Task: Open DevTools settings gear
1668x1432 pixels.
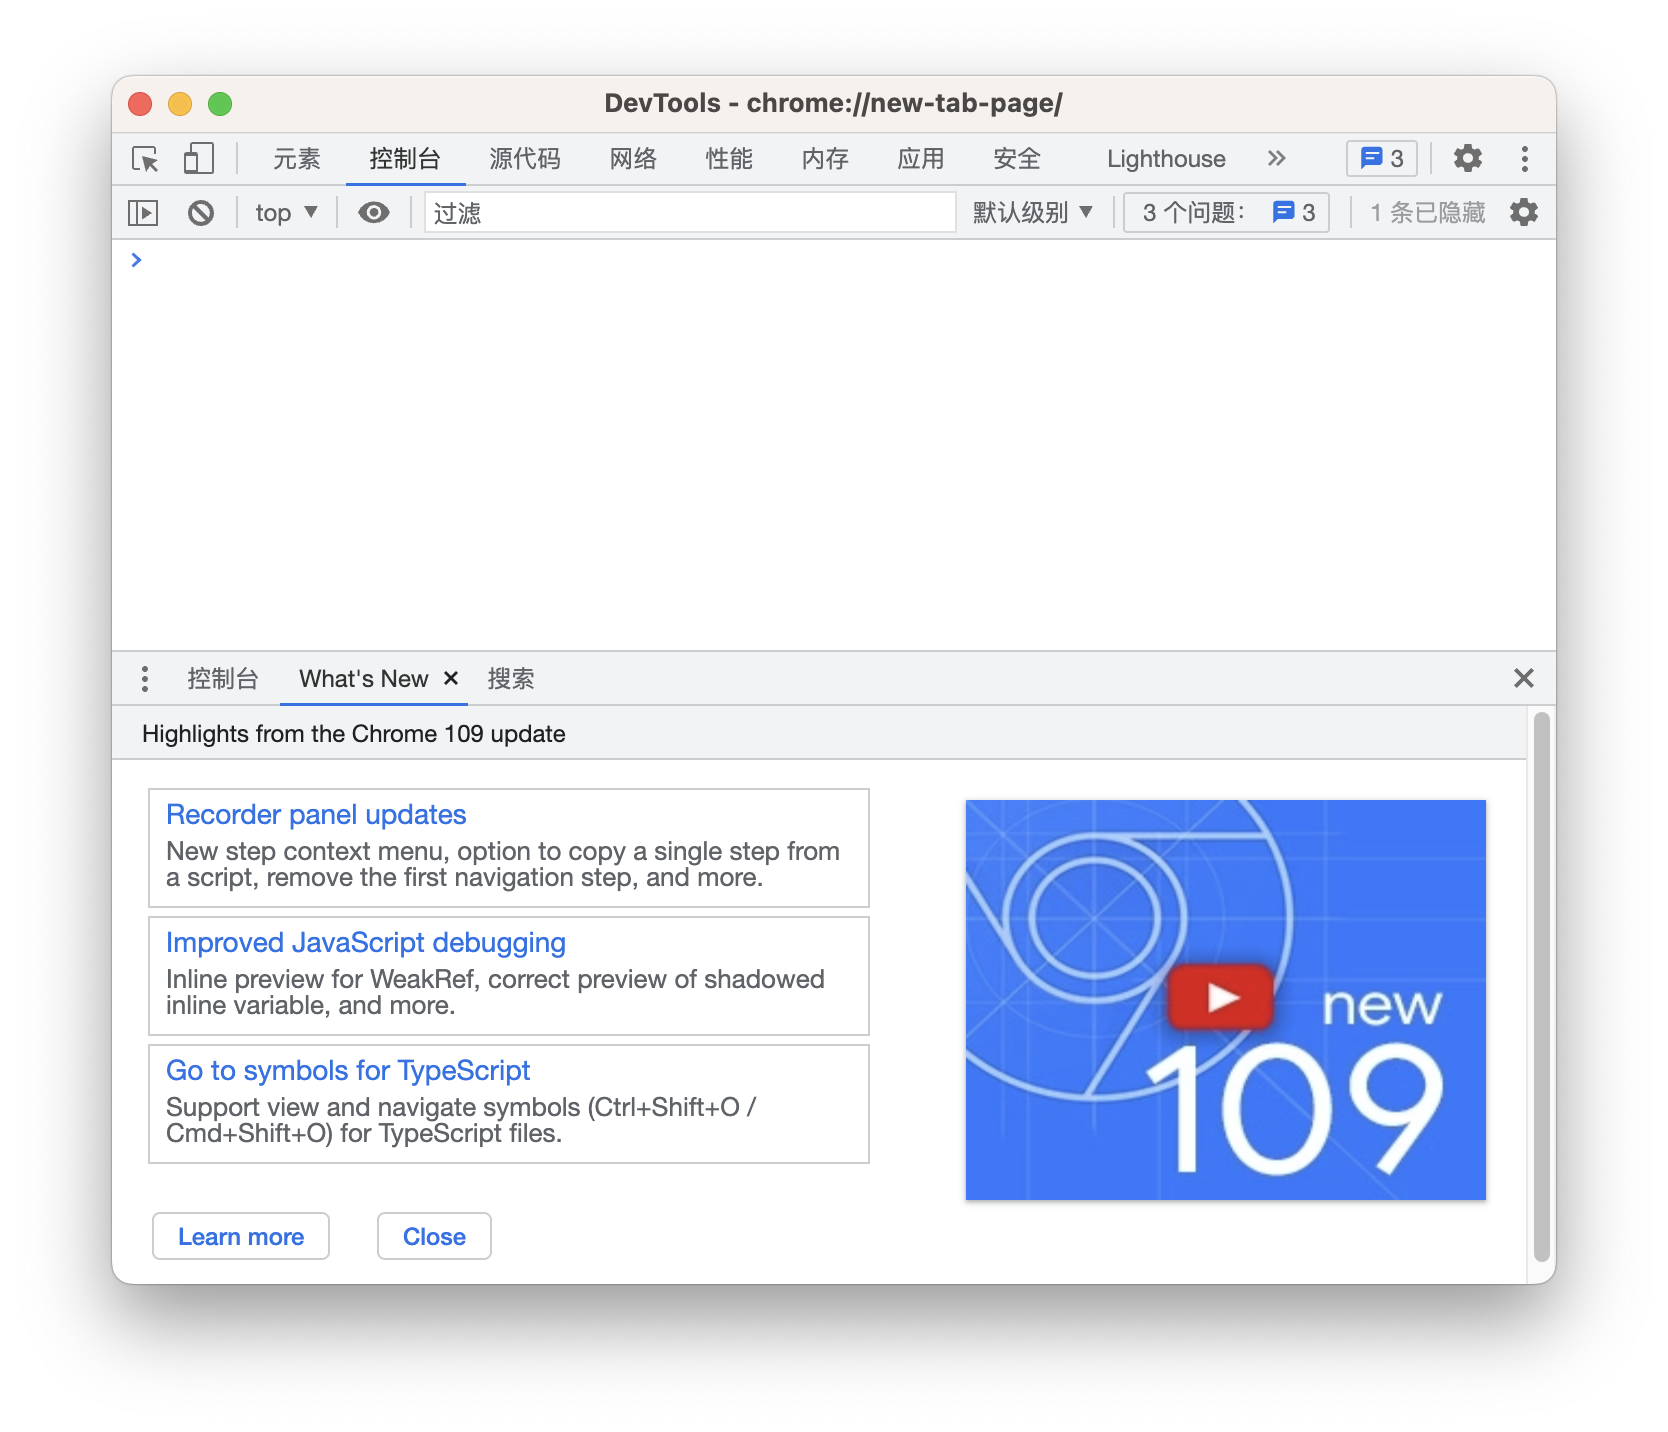Action: click(x=1467, y=158)
